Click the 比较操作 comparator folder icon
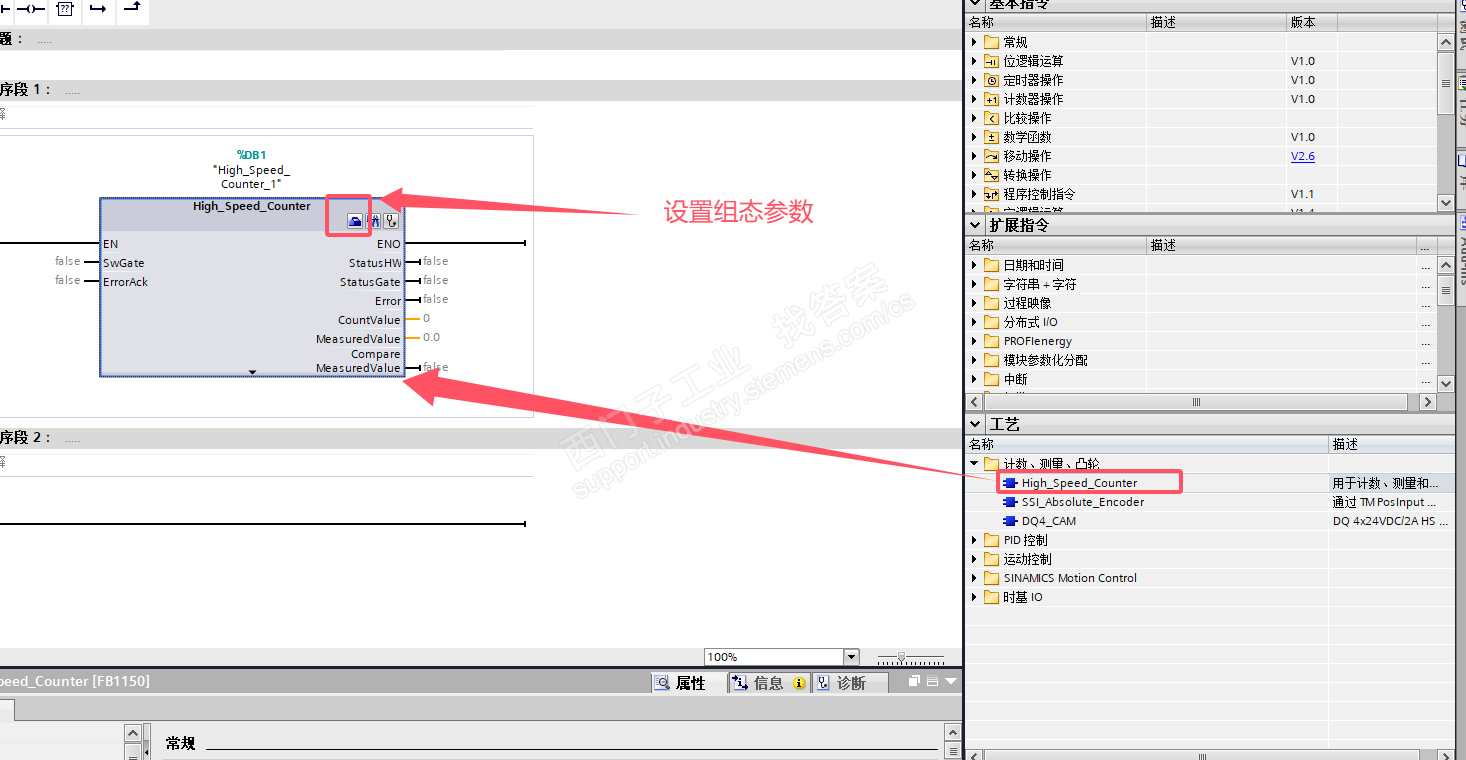Screen dimensions: 1466x760 992,118
